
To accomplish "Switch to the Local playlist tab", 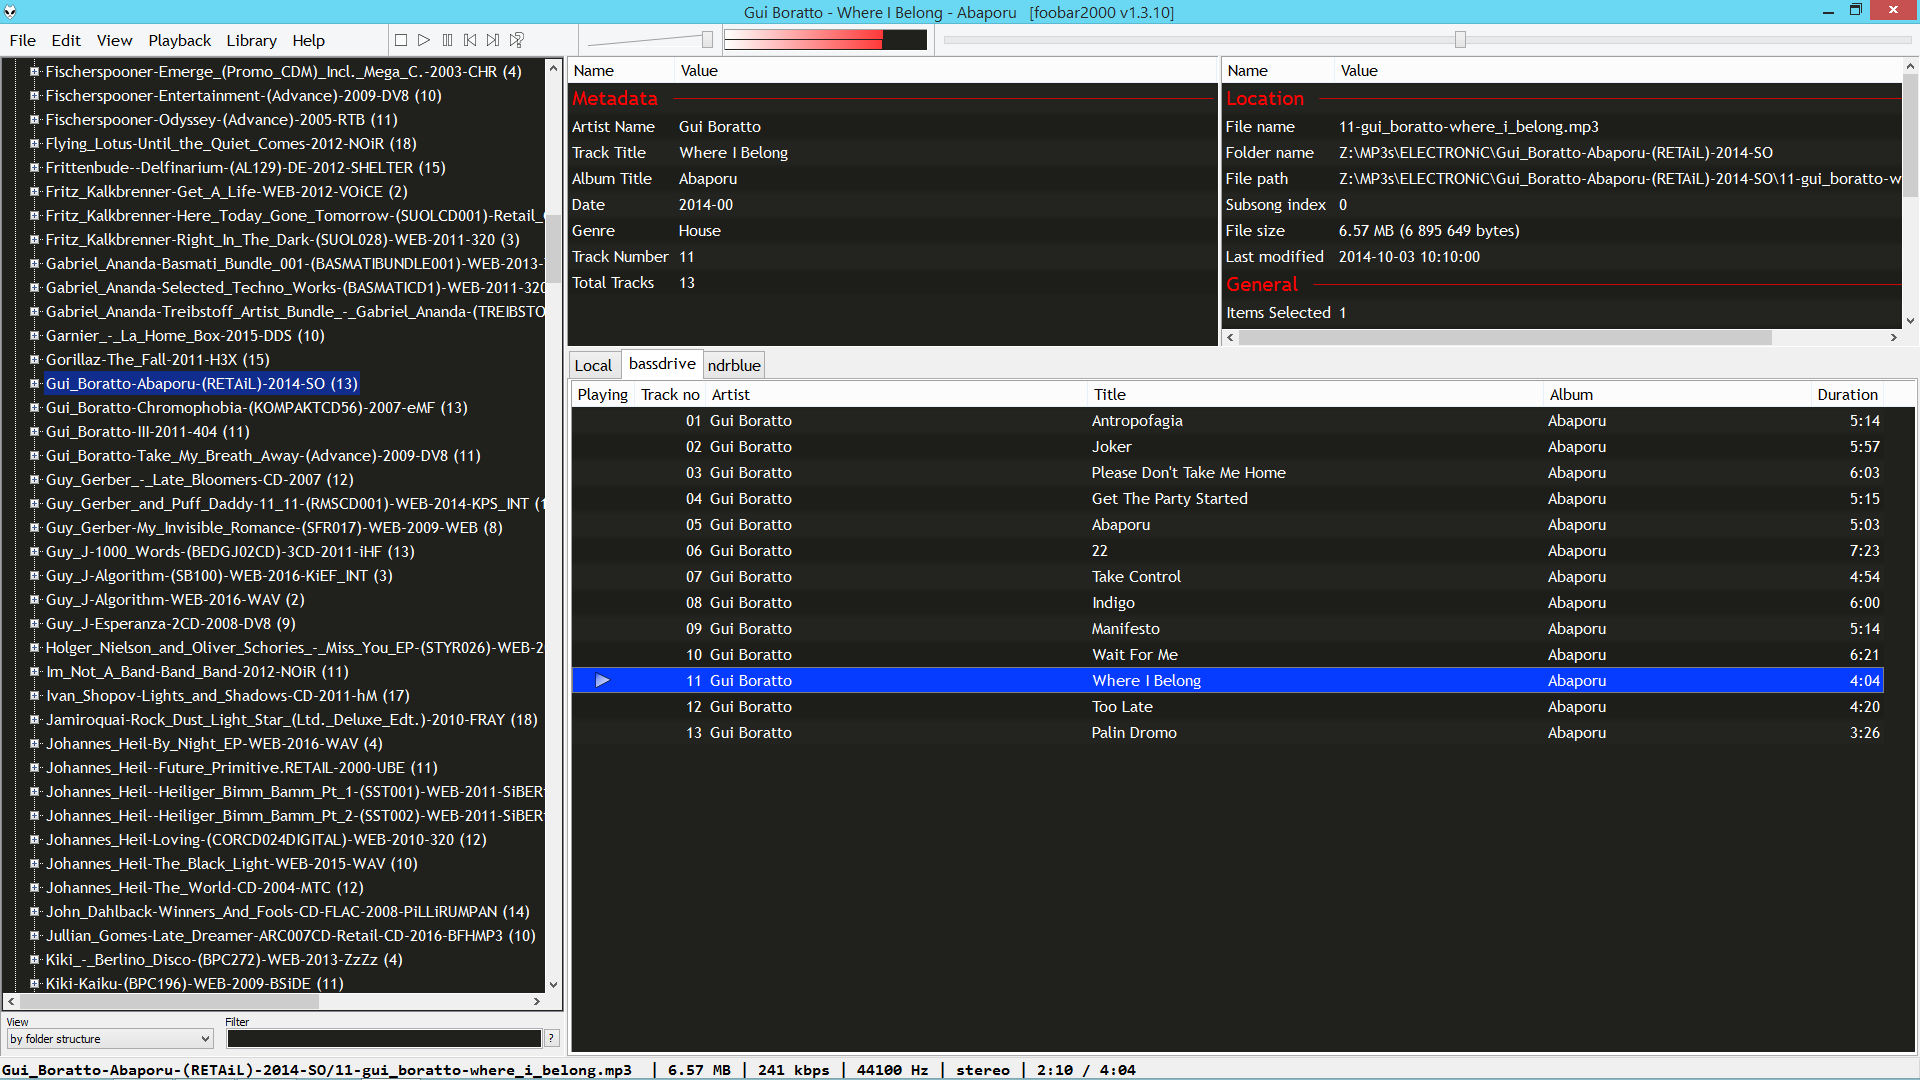I will (593, 366).
